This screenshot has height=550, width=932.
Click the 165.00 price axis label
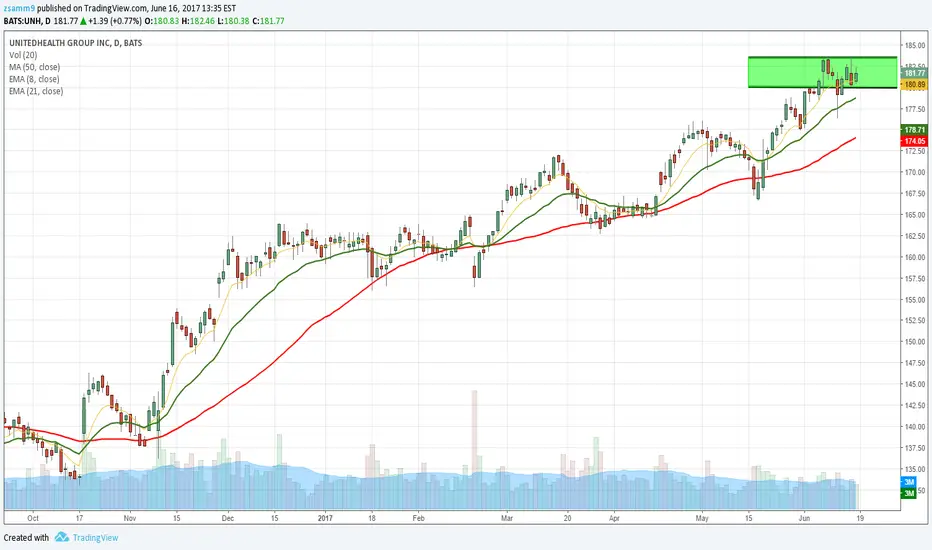pyautogui.click(x=916, y=215)
